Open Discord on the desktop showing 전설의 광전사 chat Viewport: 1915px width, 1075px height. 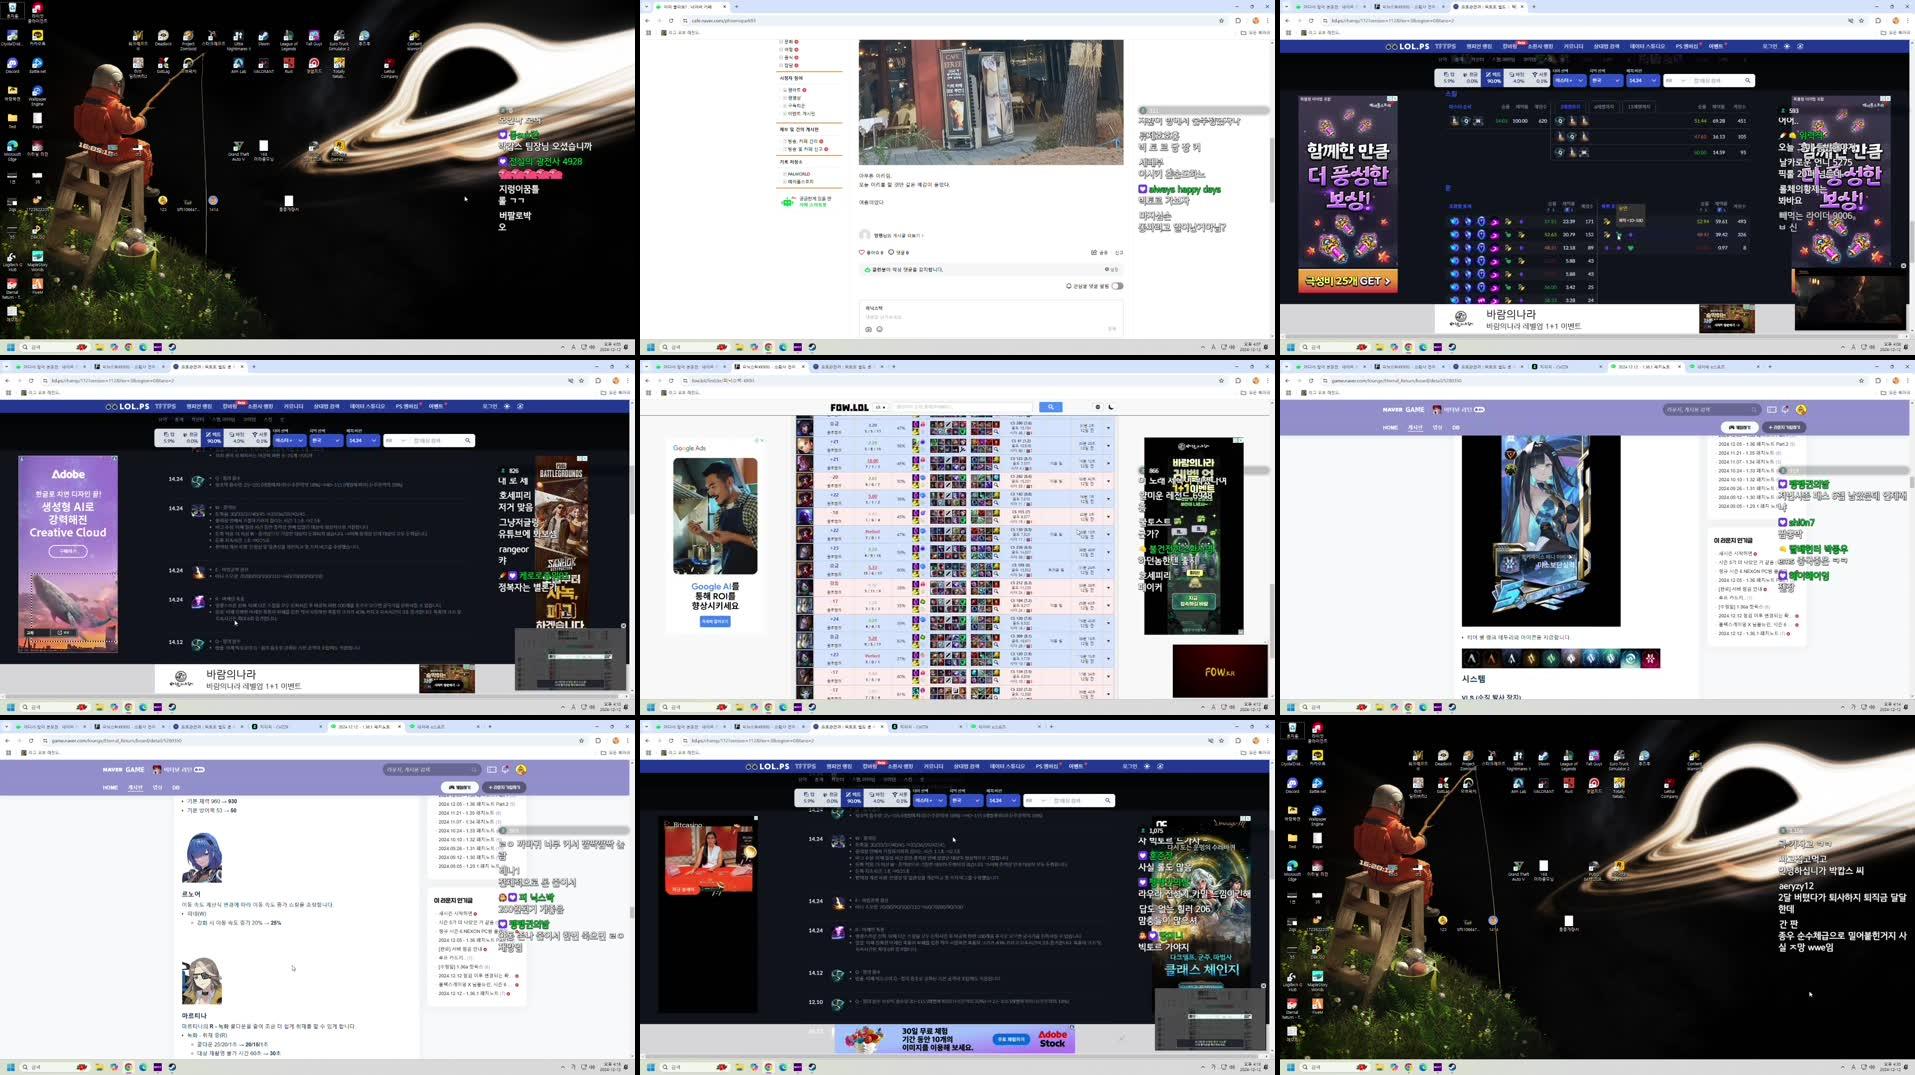12,64
